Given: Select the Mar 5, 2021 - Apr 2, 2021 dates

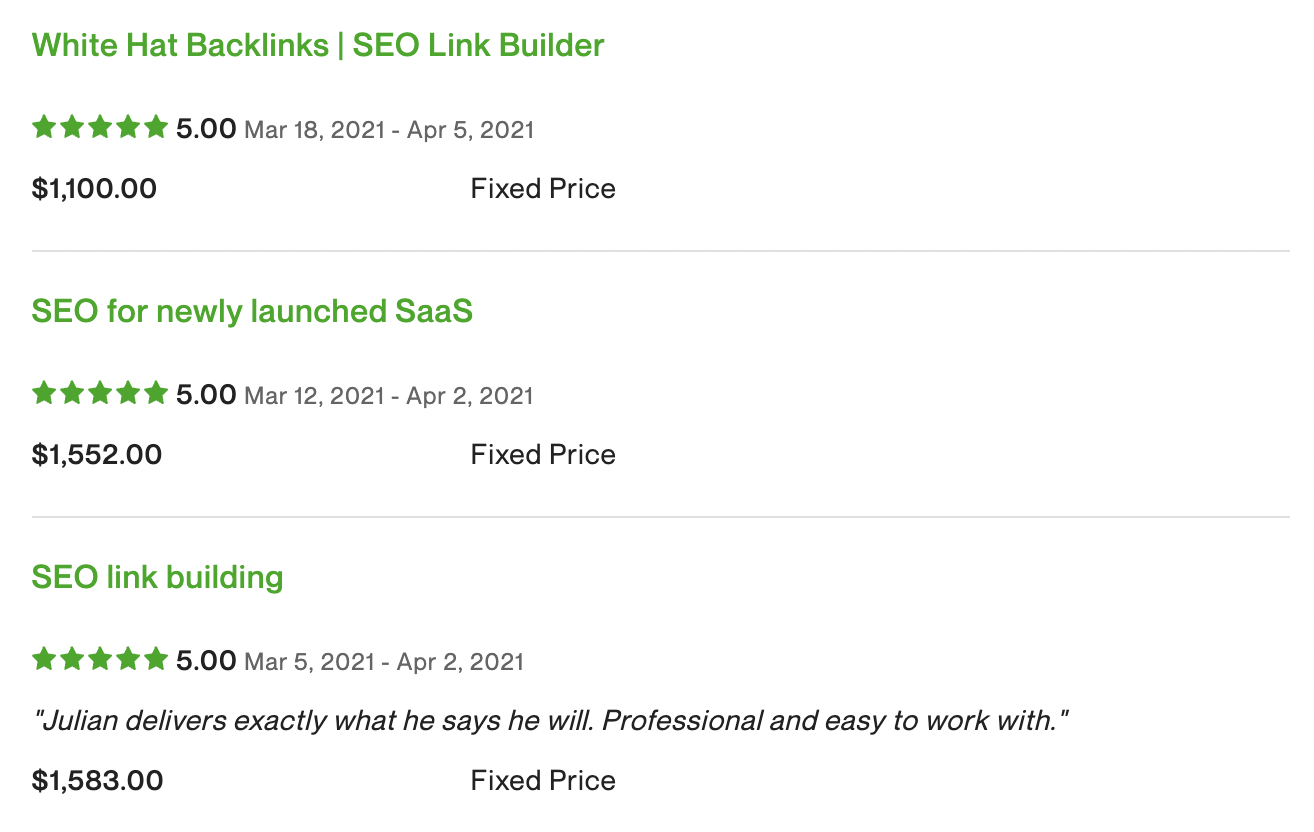Looking at the screenshot, I should pyautogui.click(x=384, y=662).
